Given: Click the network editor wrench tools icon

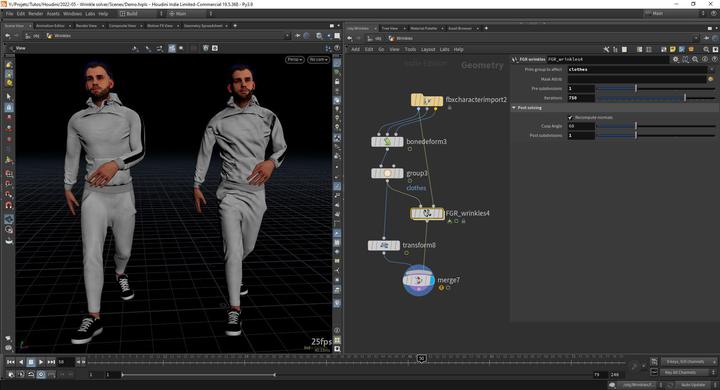Looking at the screenshot, I should tap(607, 50).
